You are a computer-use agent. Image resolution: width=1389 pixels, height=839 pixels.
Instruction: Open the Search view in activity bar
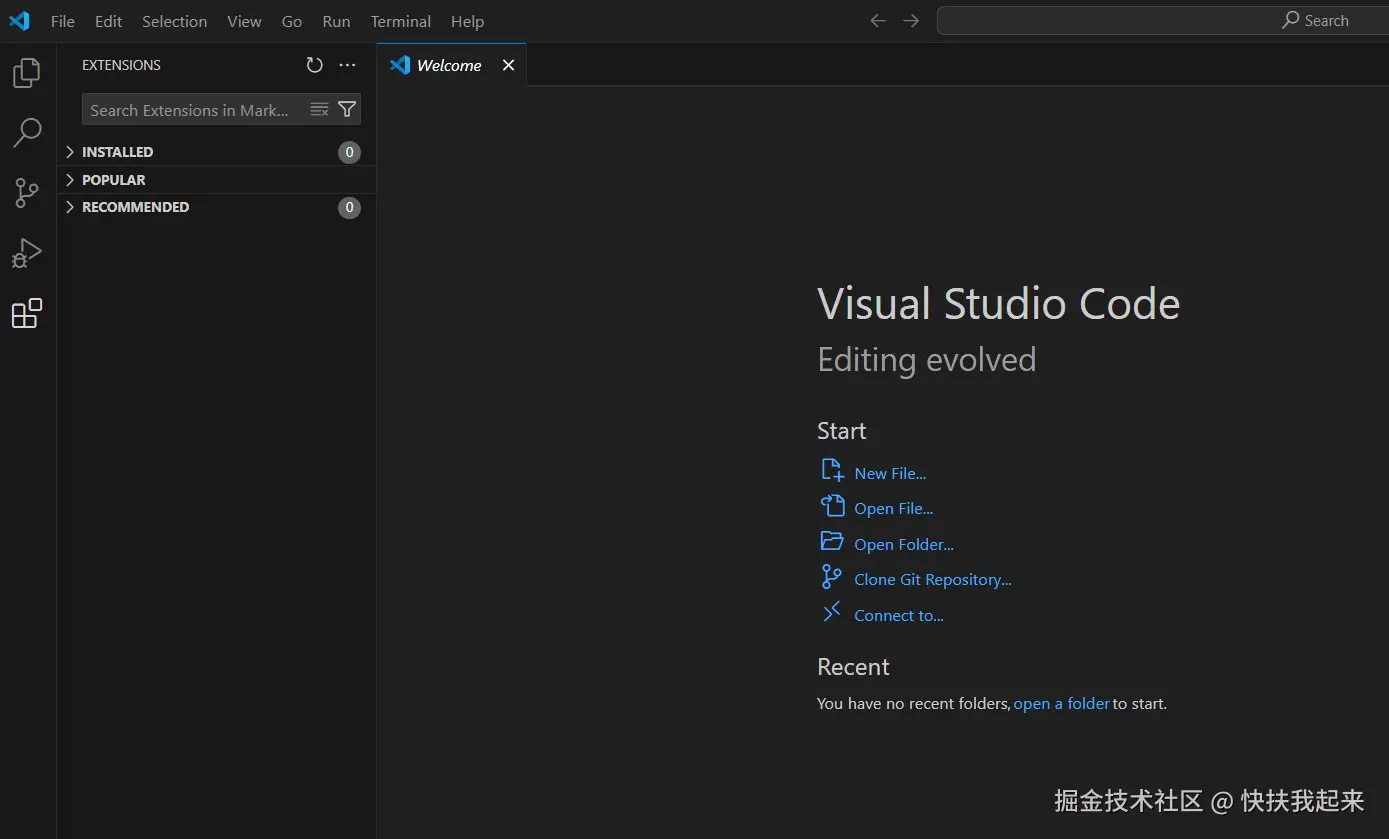click(27, 132)
